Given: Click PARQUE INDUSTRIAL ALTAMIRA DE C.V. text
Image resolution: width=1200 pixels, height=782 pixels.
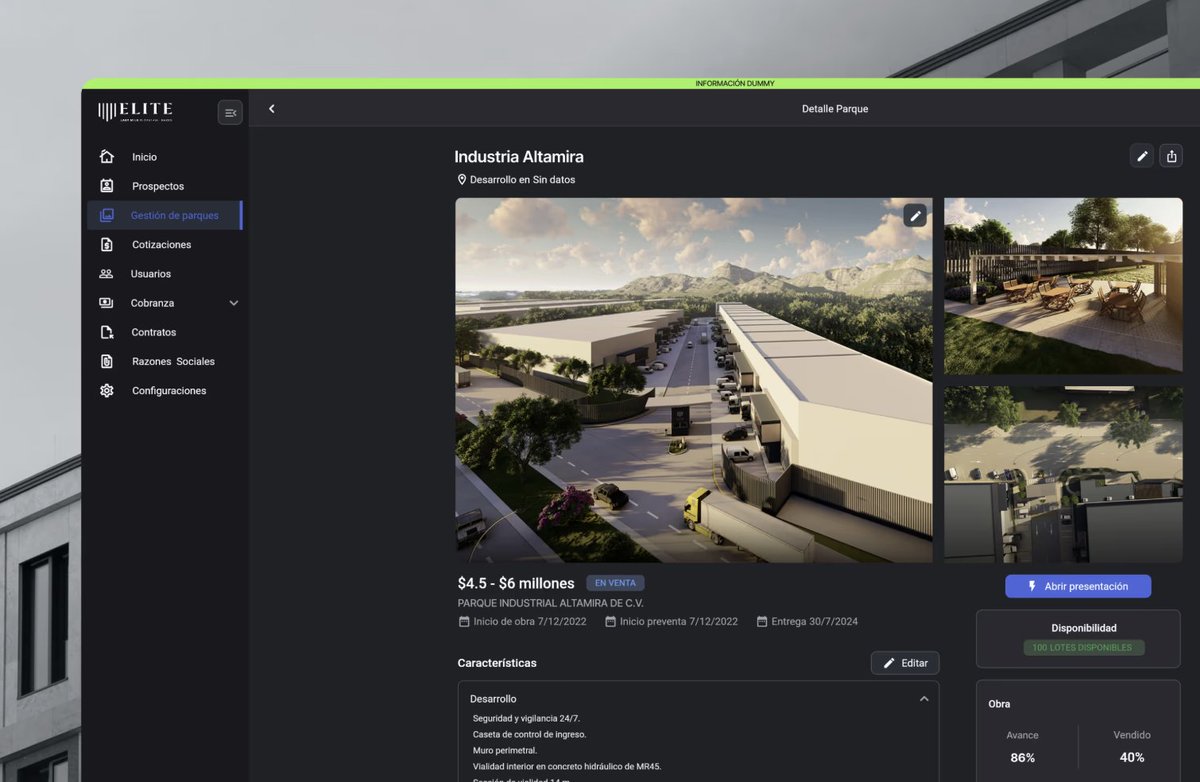Looking at the screenshot, I should point(551,603).
